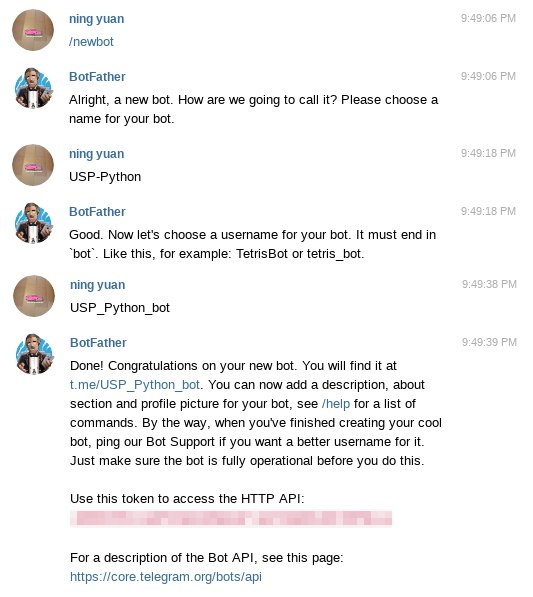Viewport: 533px width, 597px height.
Task: Click BotFather avatar beside 'Alright, a new bot'
Action: point(33,88)
